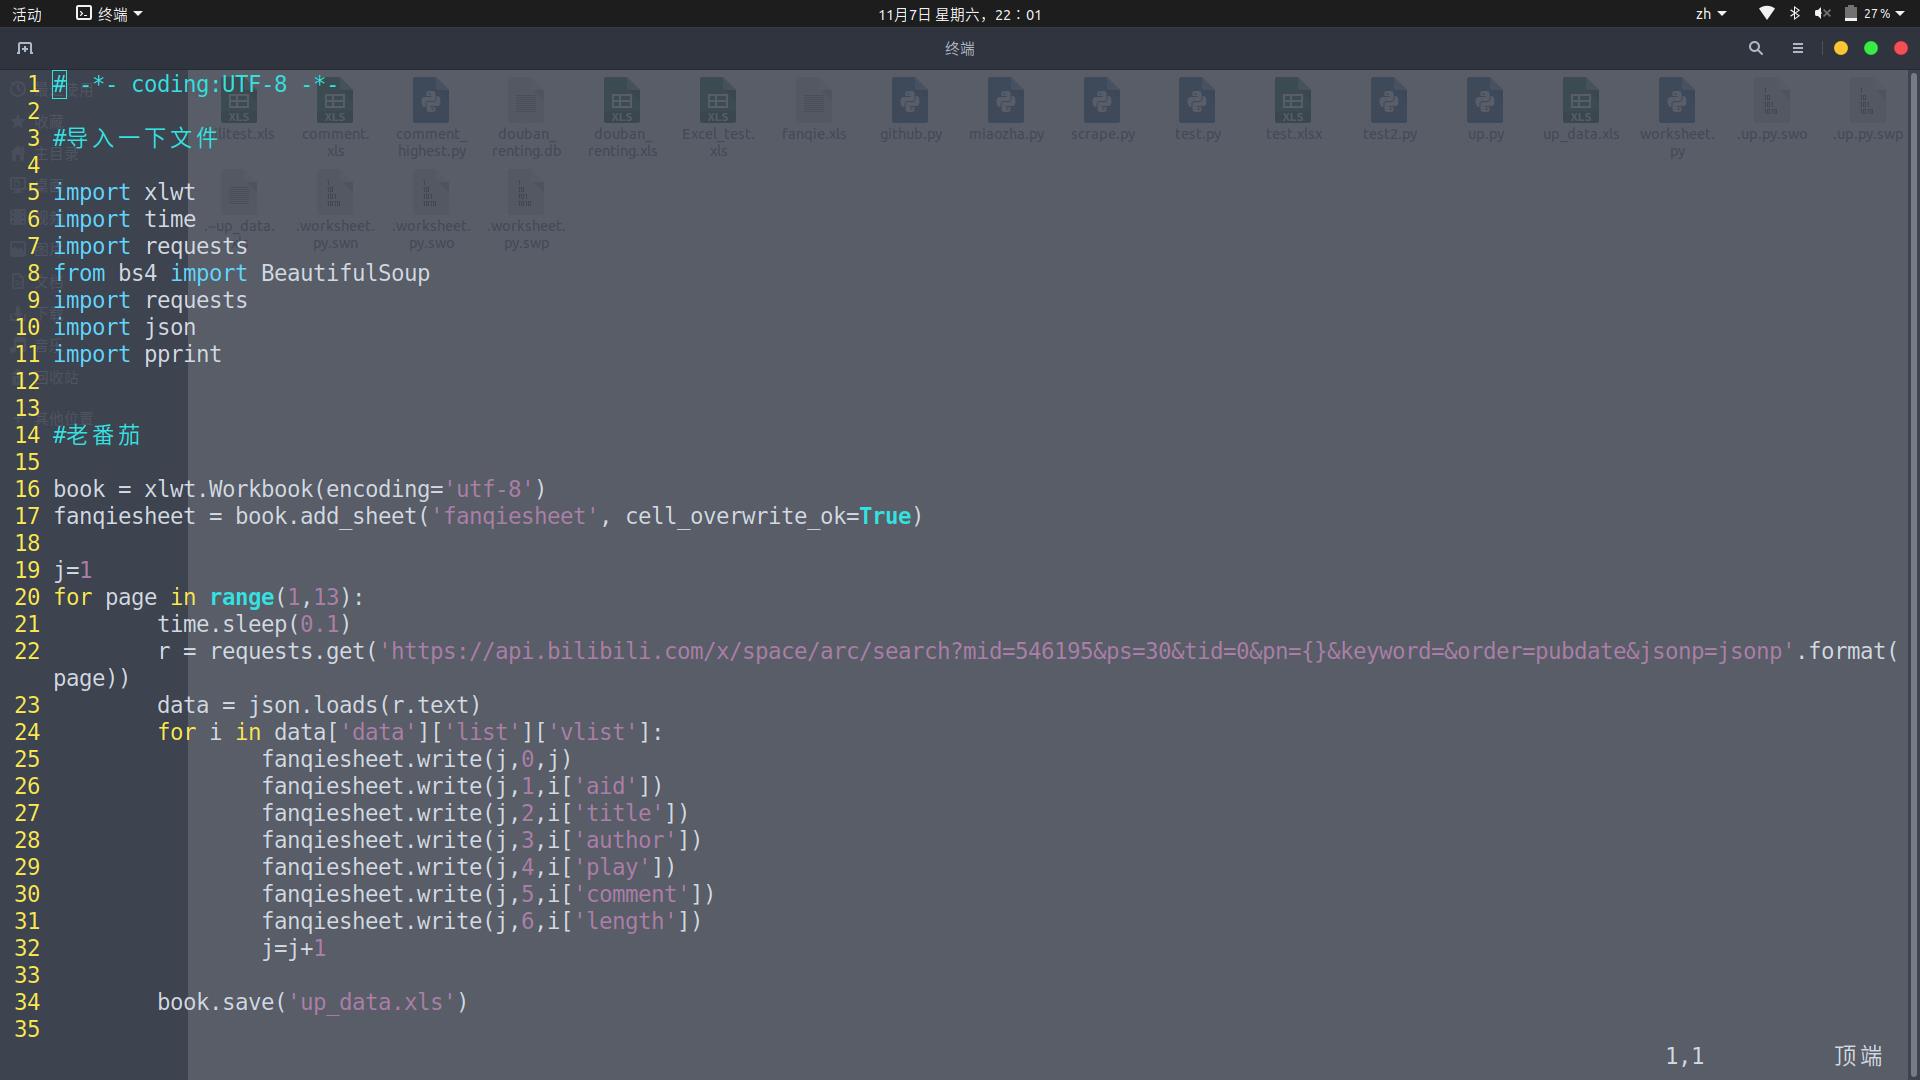This screenshot has height=1080, width=1920.
Task: Click the 'time.sleep(0.1)' line
Action: click(254, 624)
